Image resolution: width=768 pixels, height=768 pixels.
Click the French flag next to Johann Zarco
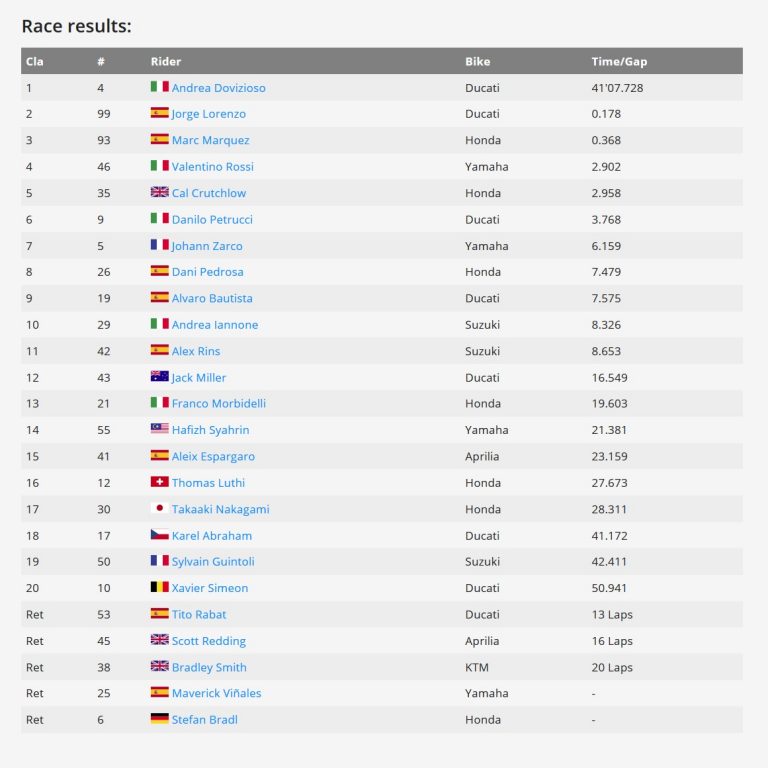click(x=159, y=245)
